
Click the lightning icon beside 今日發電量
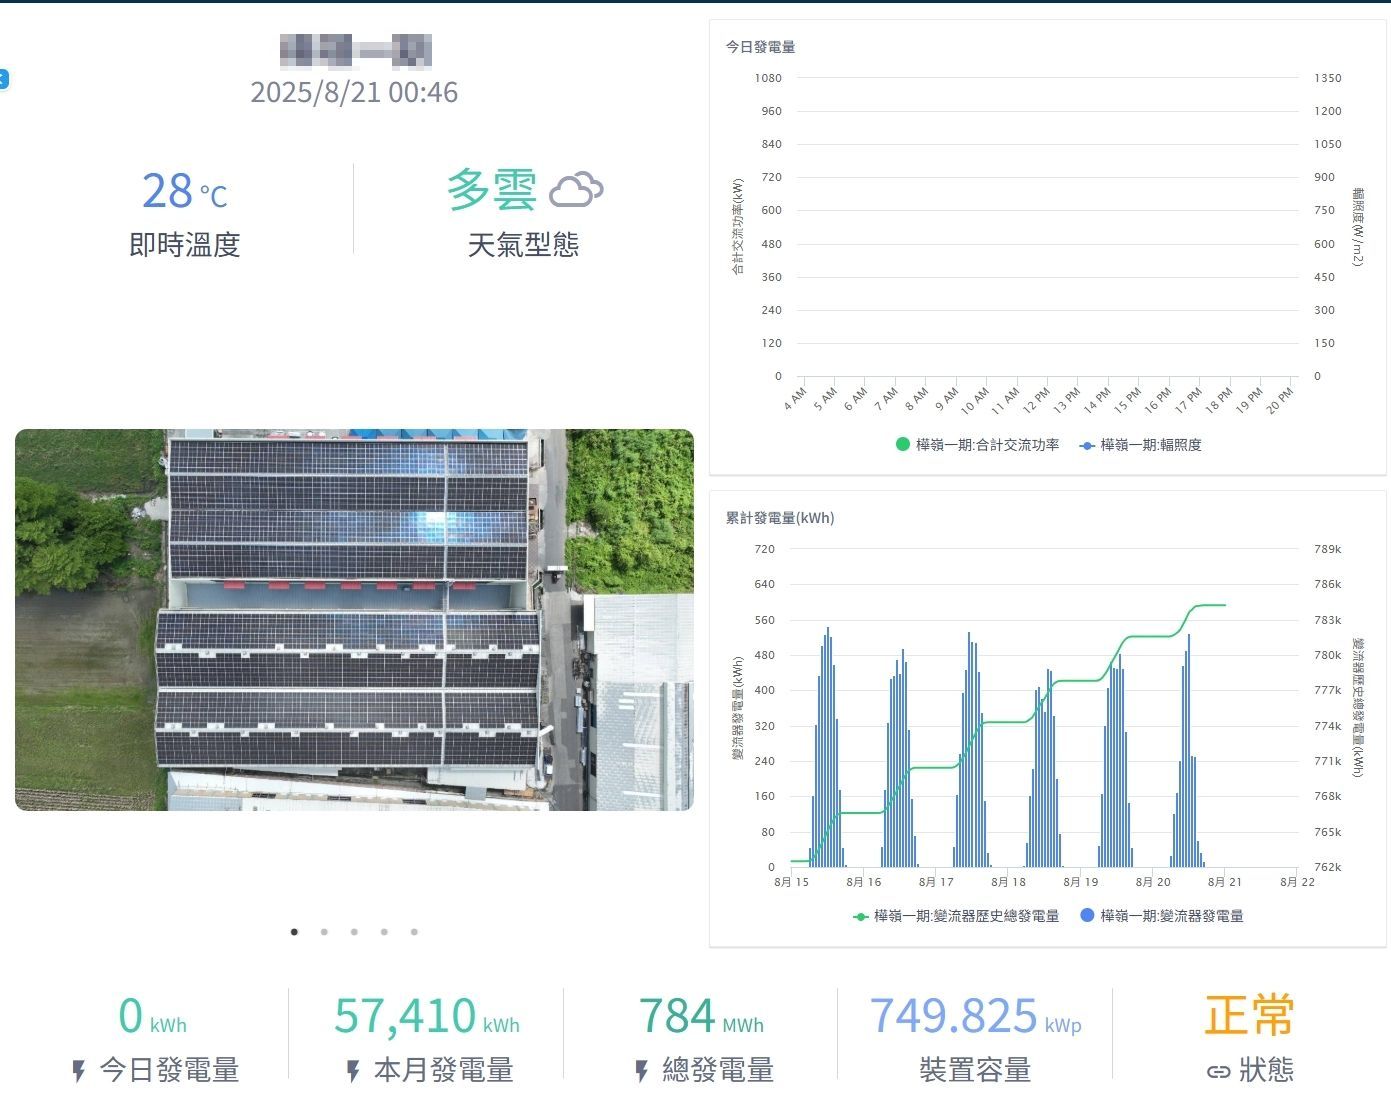(79, 1072)
